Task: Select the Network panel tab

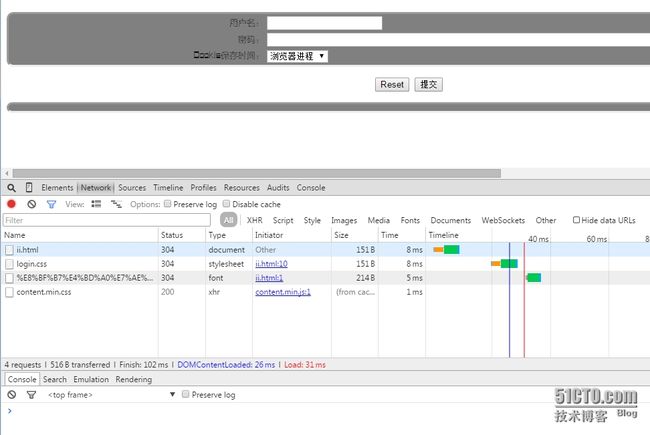Action: pos(96,188)
